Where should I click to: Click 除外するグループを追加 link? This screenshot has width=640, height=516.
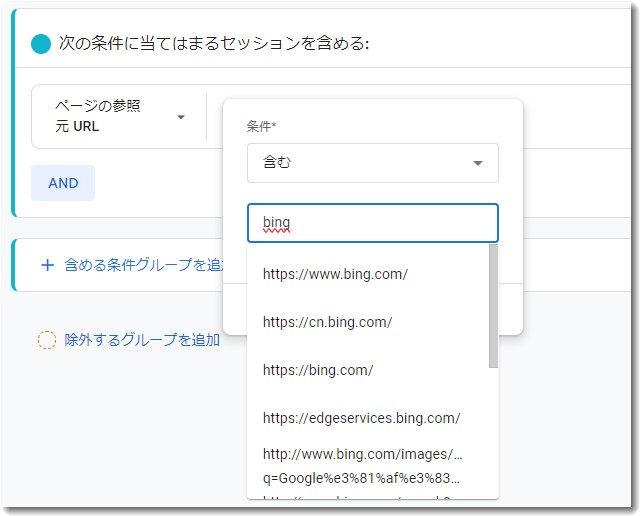[142, 340]
